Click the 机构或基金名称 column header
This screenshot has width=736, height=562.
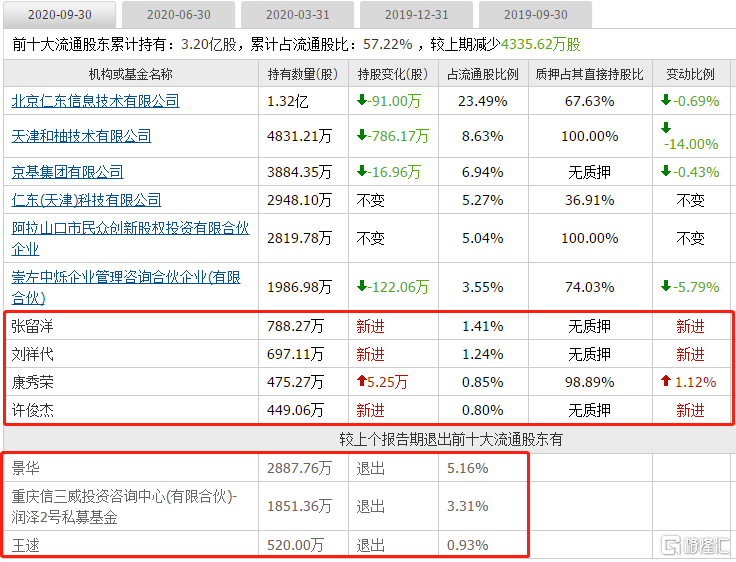point(130,74)
